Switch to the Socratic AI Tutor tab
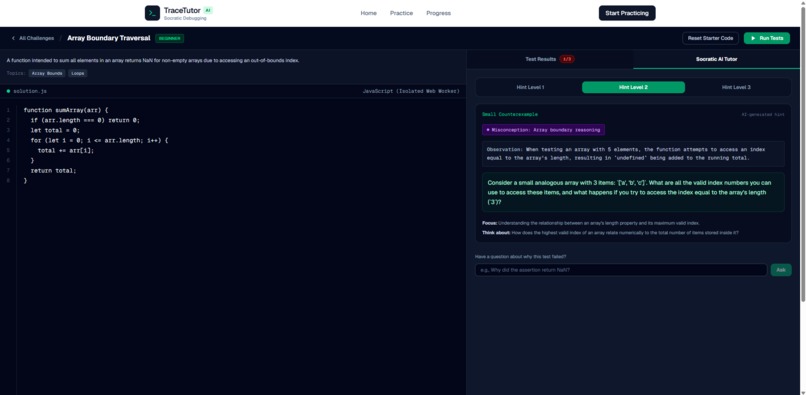Image resolution: width=806 pixels, height=395 pixels. [717, 59]
